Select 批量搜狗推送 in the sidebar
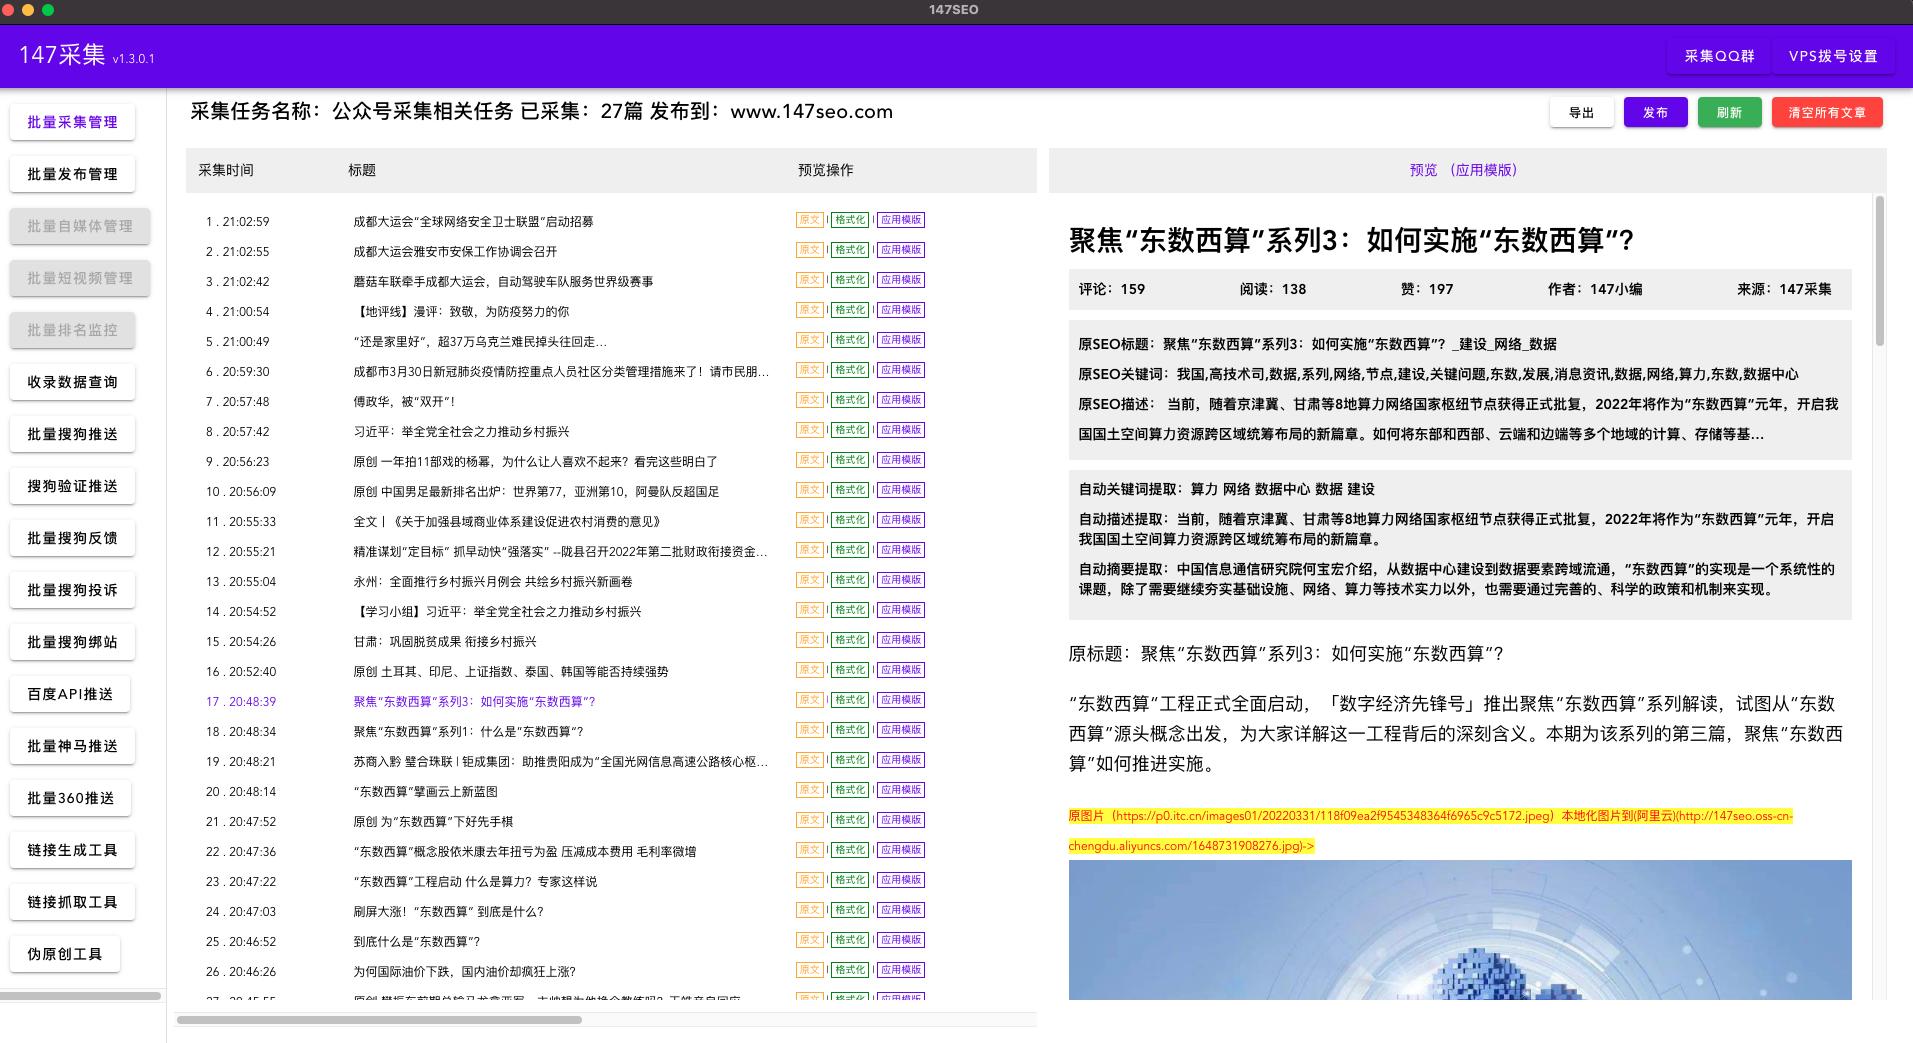Image resolution: width=1913 pixels, height=1043 pixels. (x=72, y=433)
